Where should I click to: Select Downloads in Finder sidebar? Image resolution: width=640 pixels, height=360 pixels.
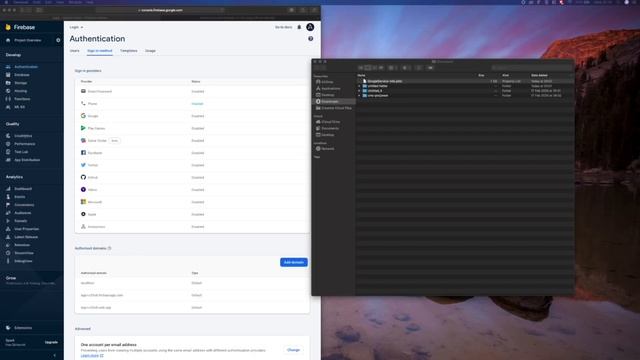[x=333, y=101]
